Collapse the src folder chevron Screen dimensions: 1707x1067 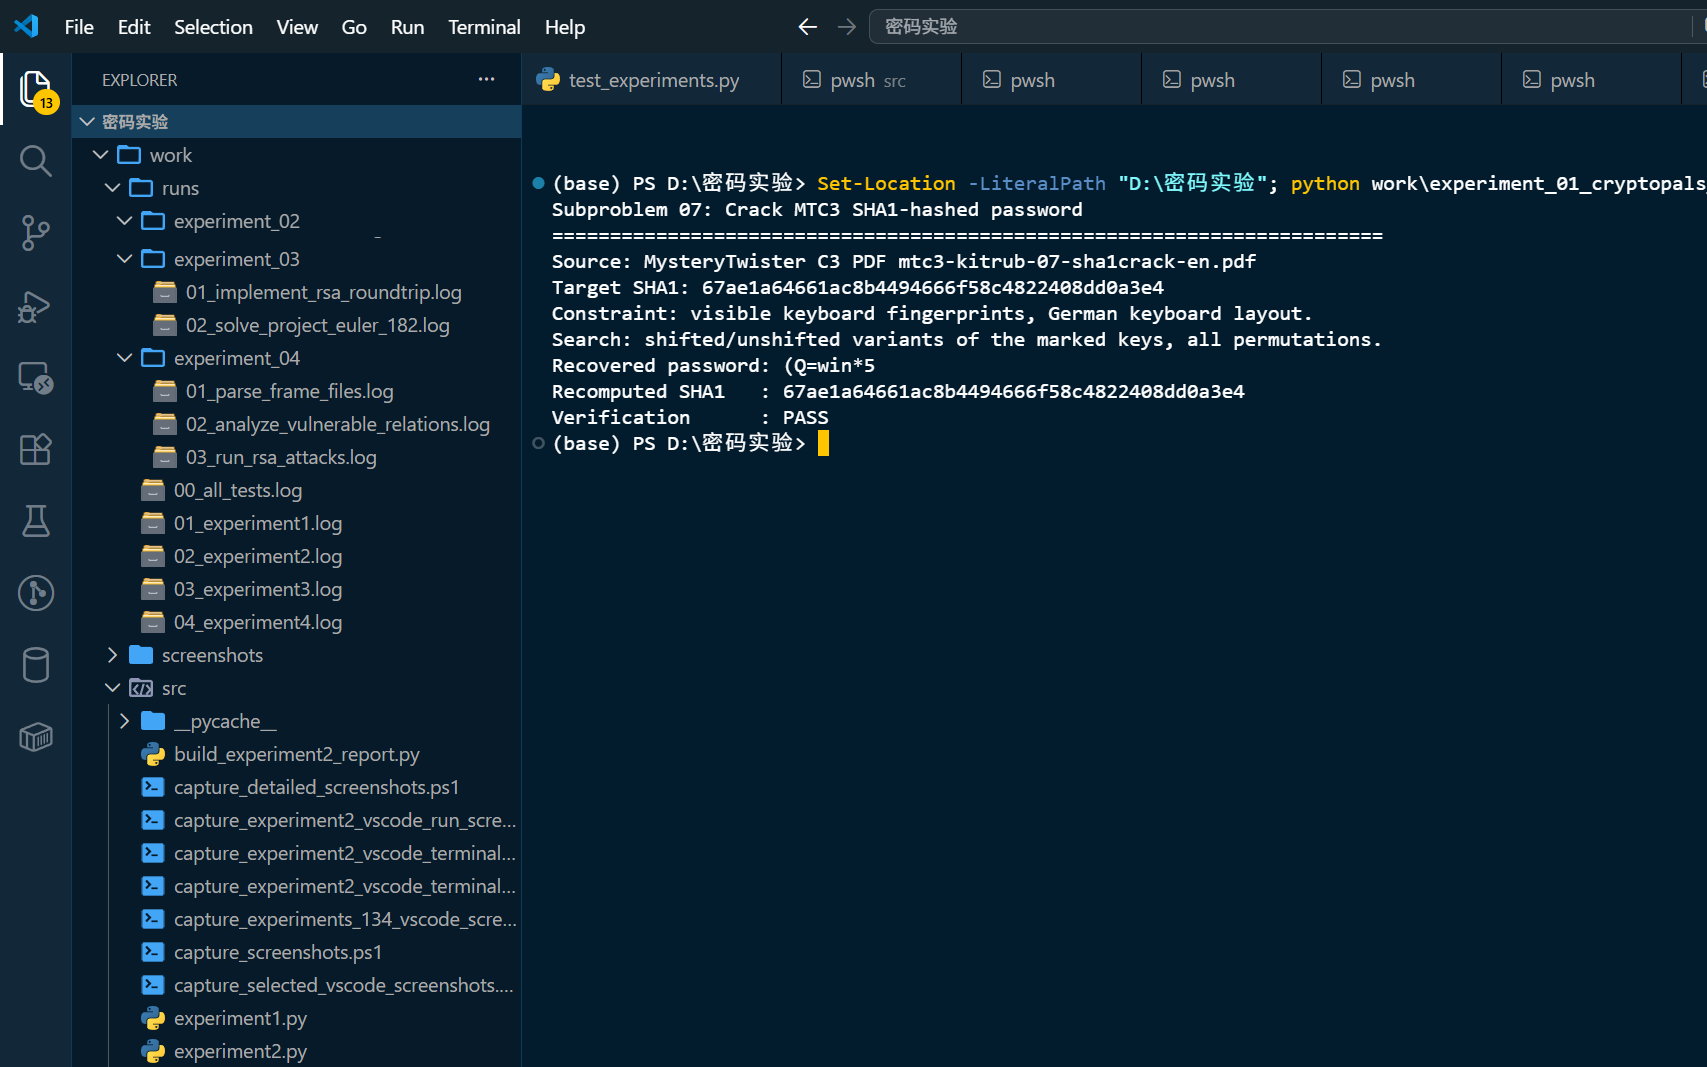coord(112,688)
